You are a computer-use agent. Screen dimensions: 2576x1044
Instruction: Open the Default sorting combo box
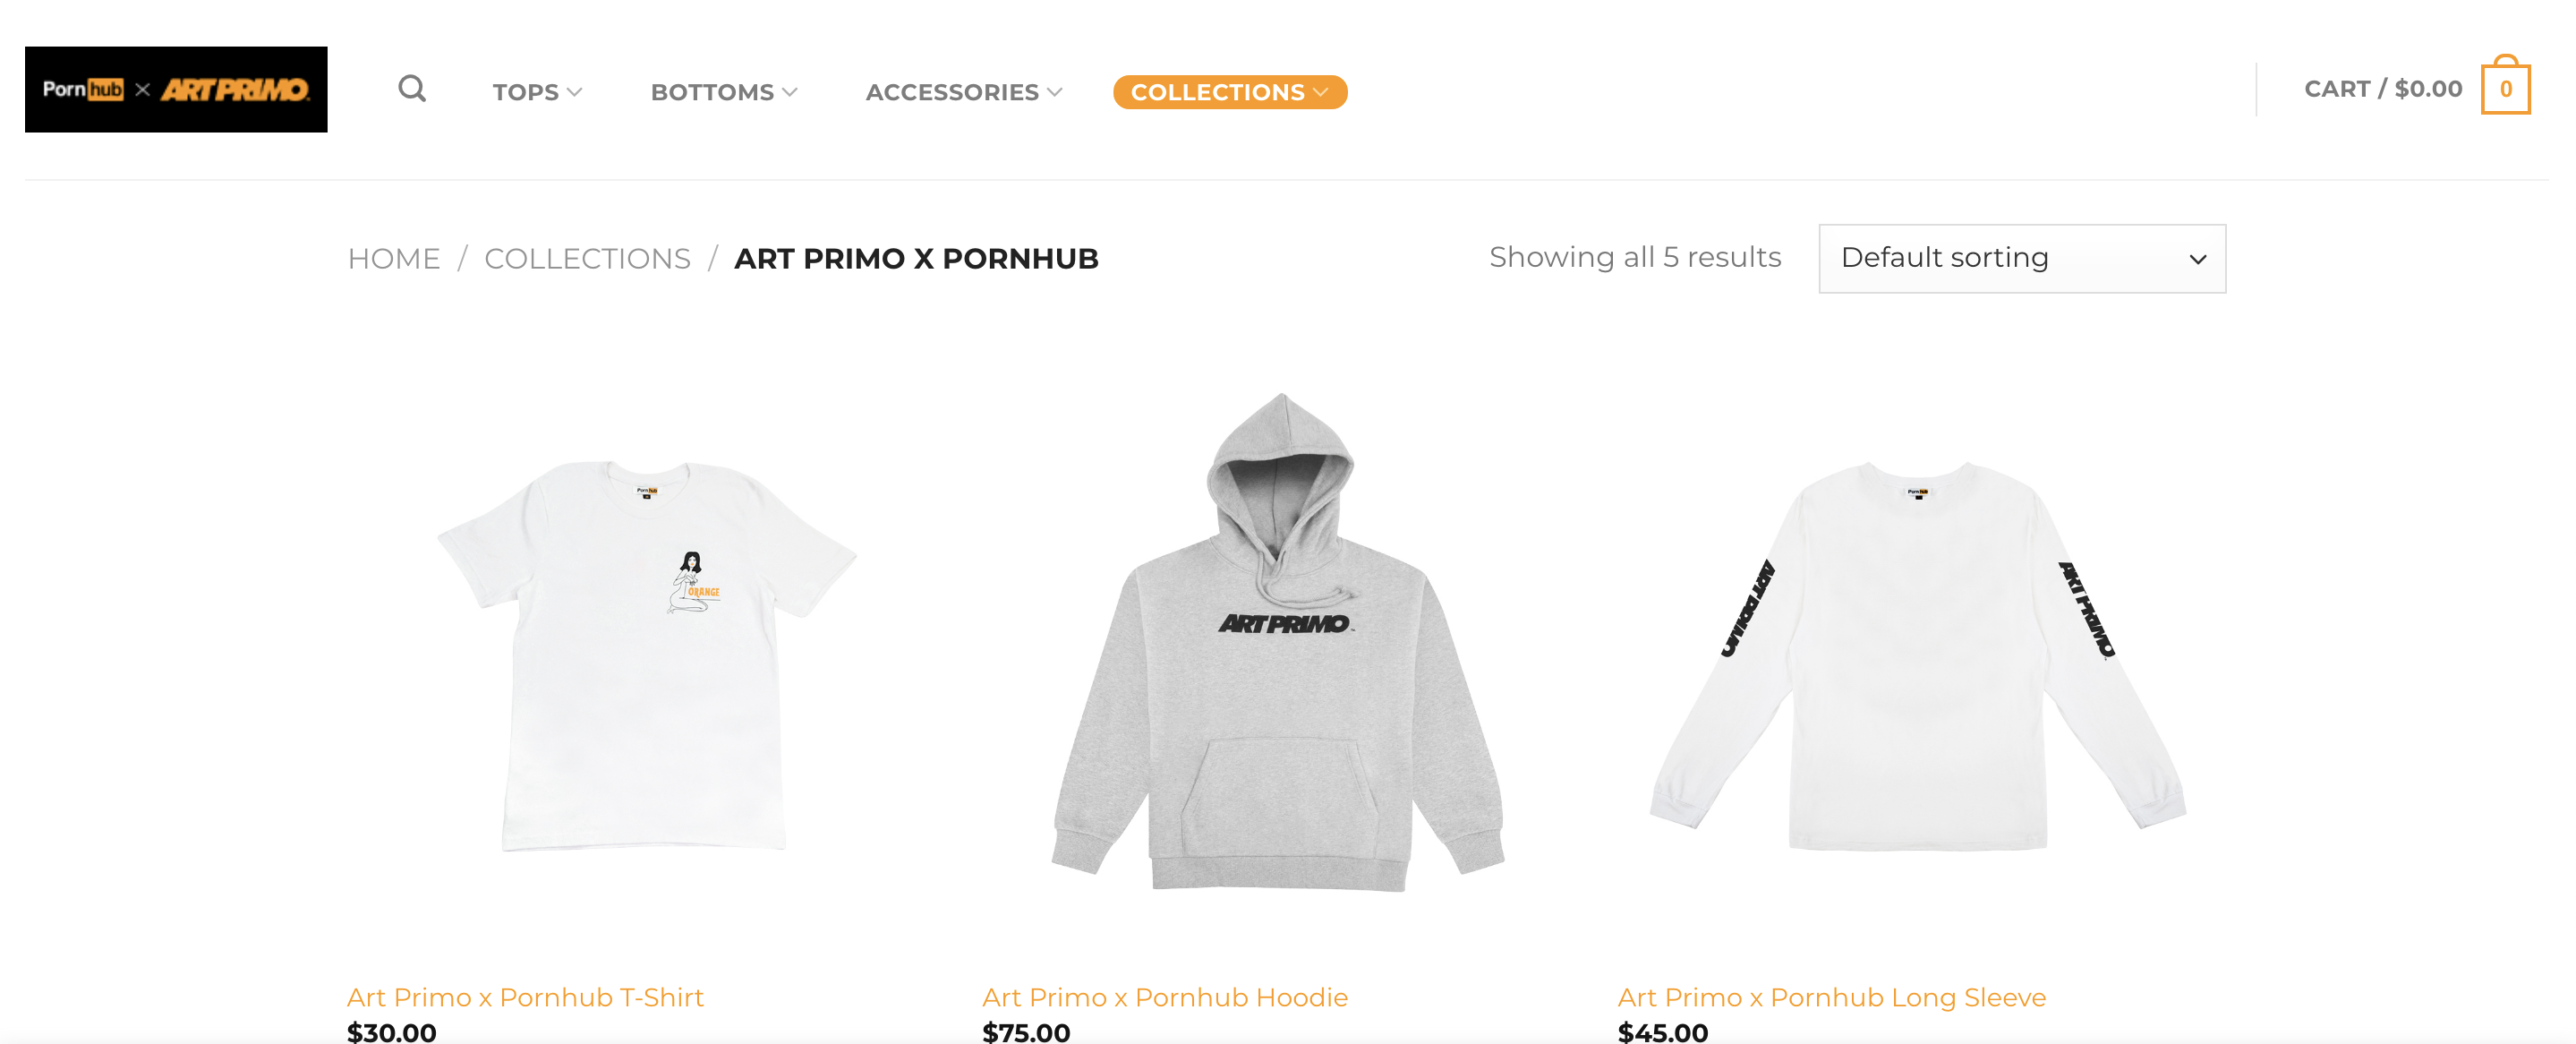[x=2022, y=258]
